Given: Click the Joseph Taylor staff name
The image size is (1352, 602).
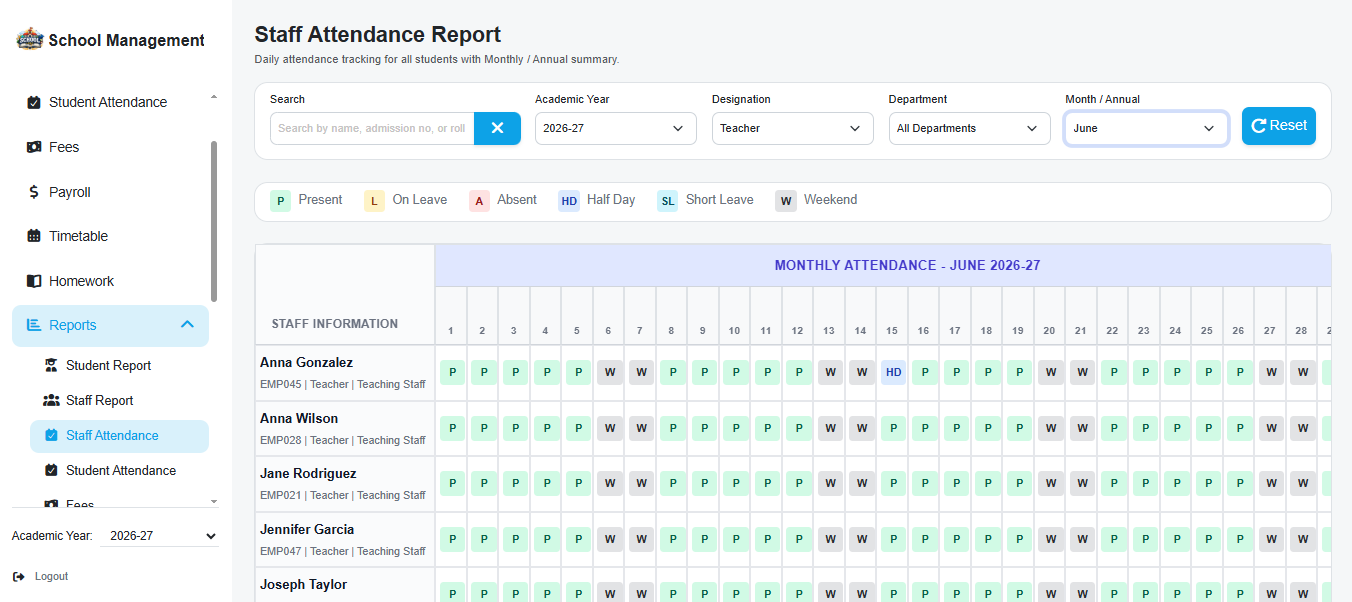Looking at the screenshot, I should tap(303, 584).
